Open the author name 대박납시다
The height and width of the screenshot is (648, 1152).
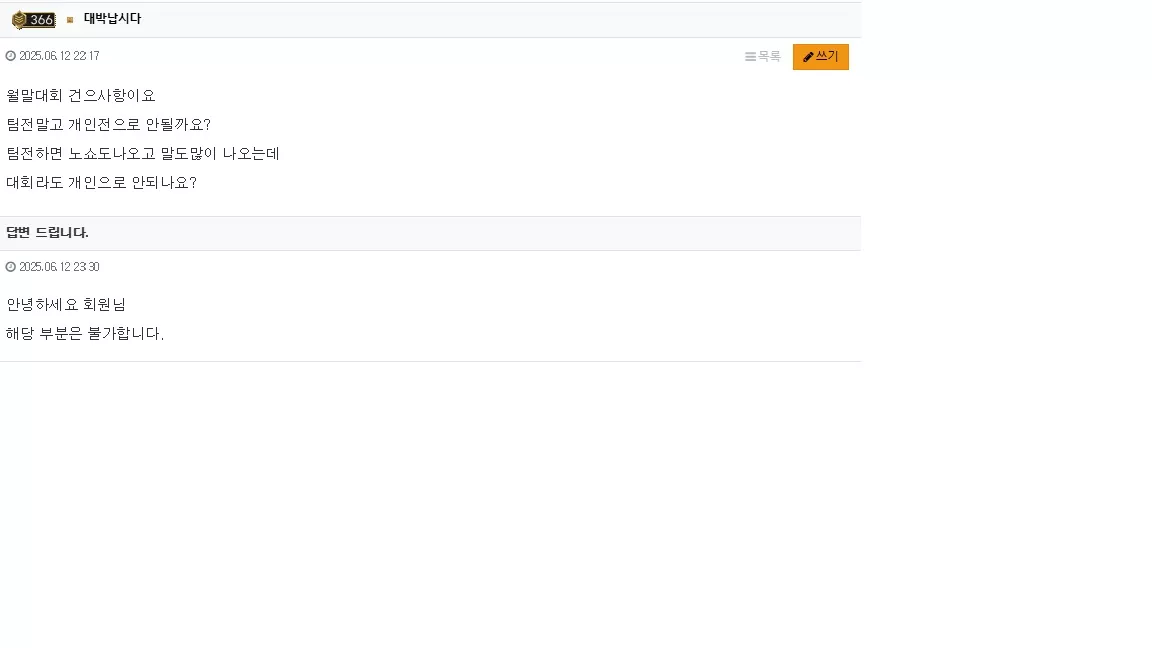(112, 18)
